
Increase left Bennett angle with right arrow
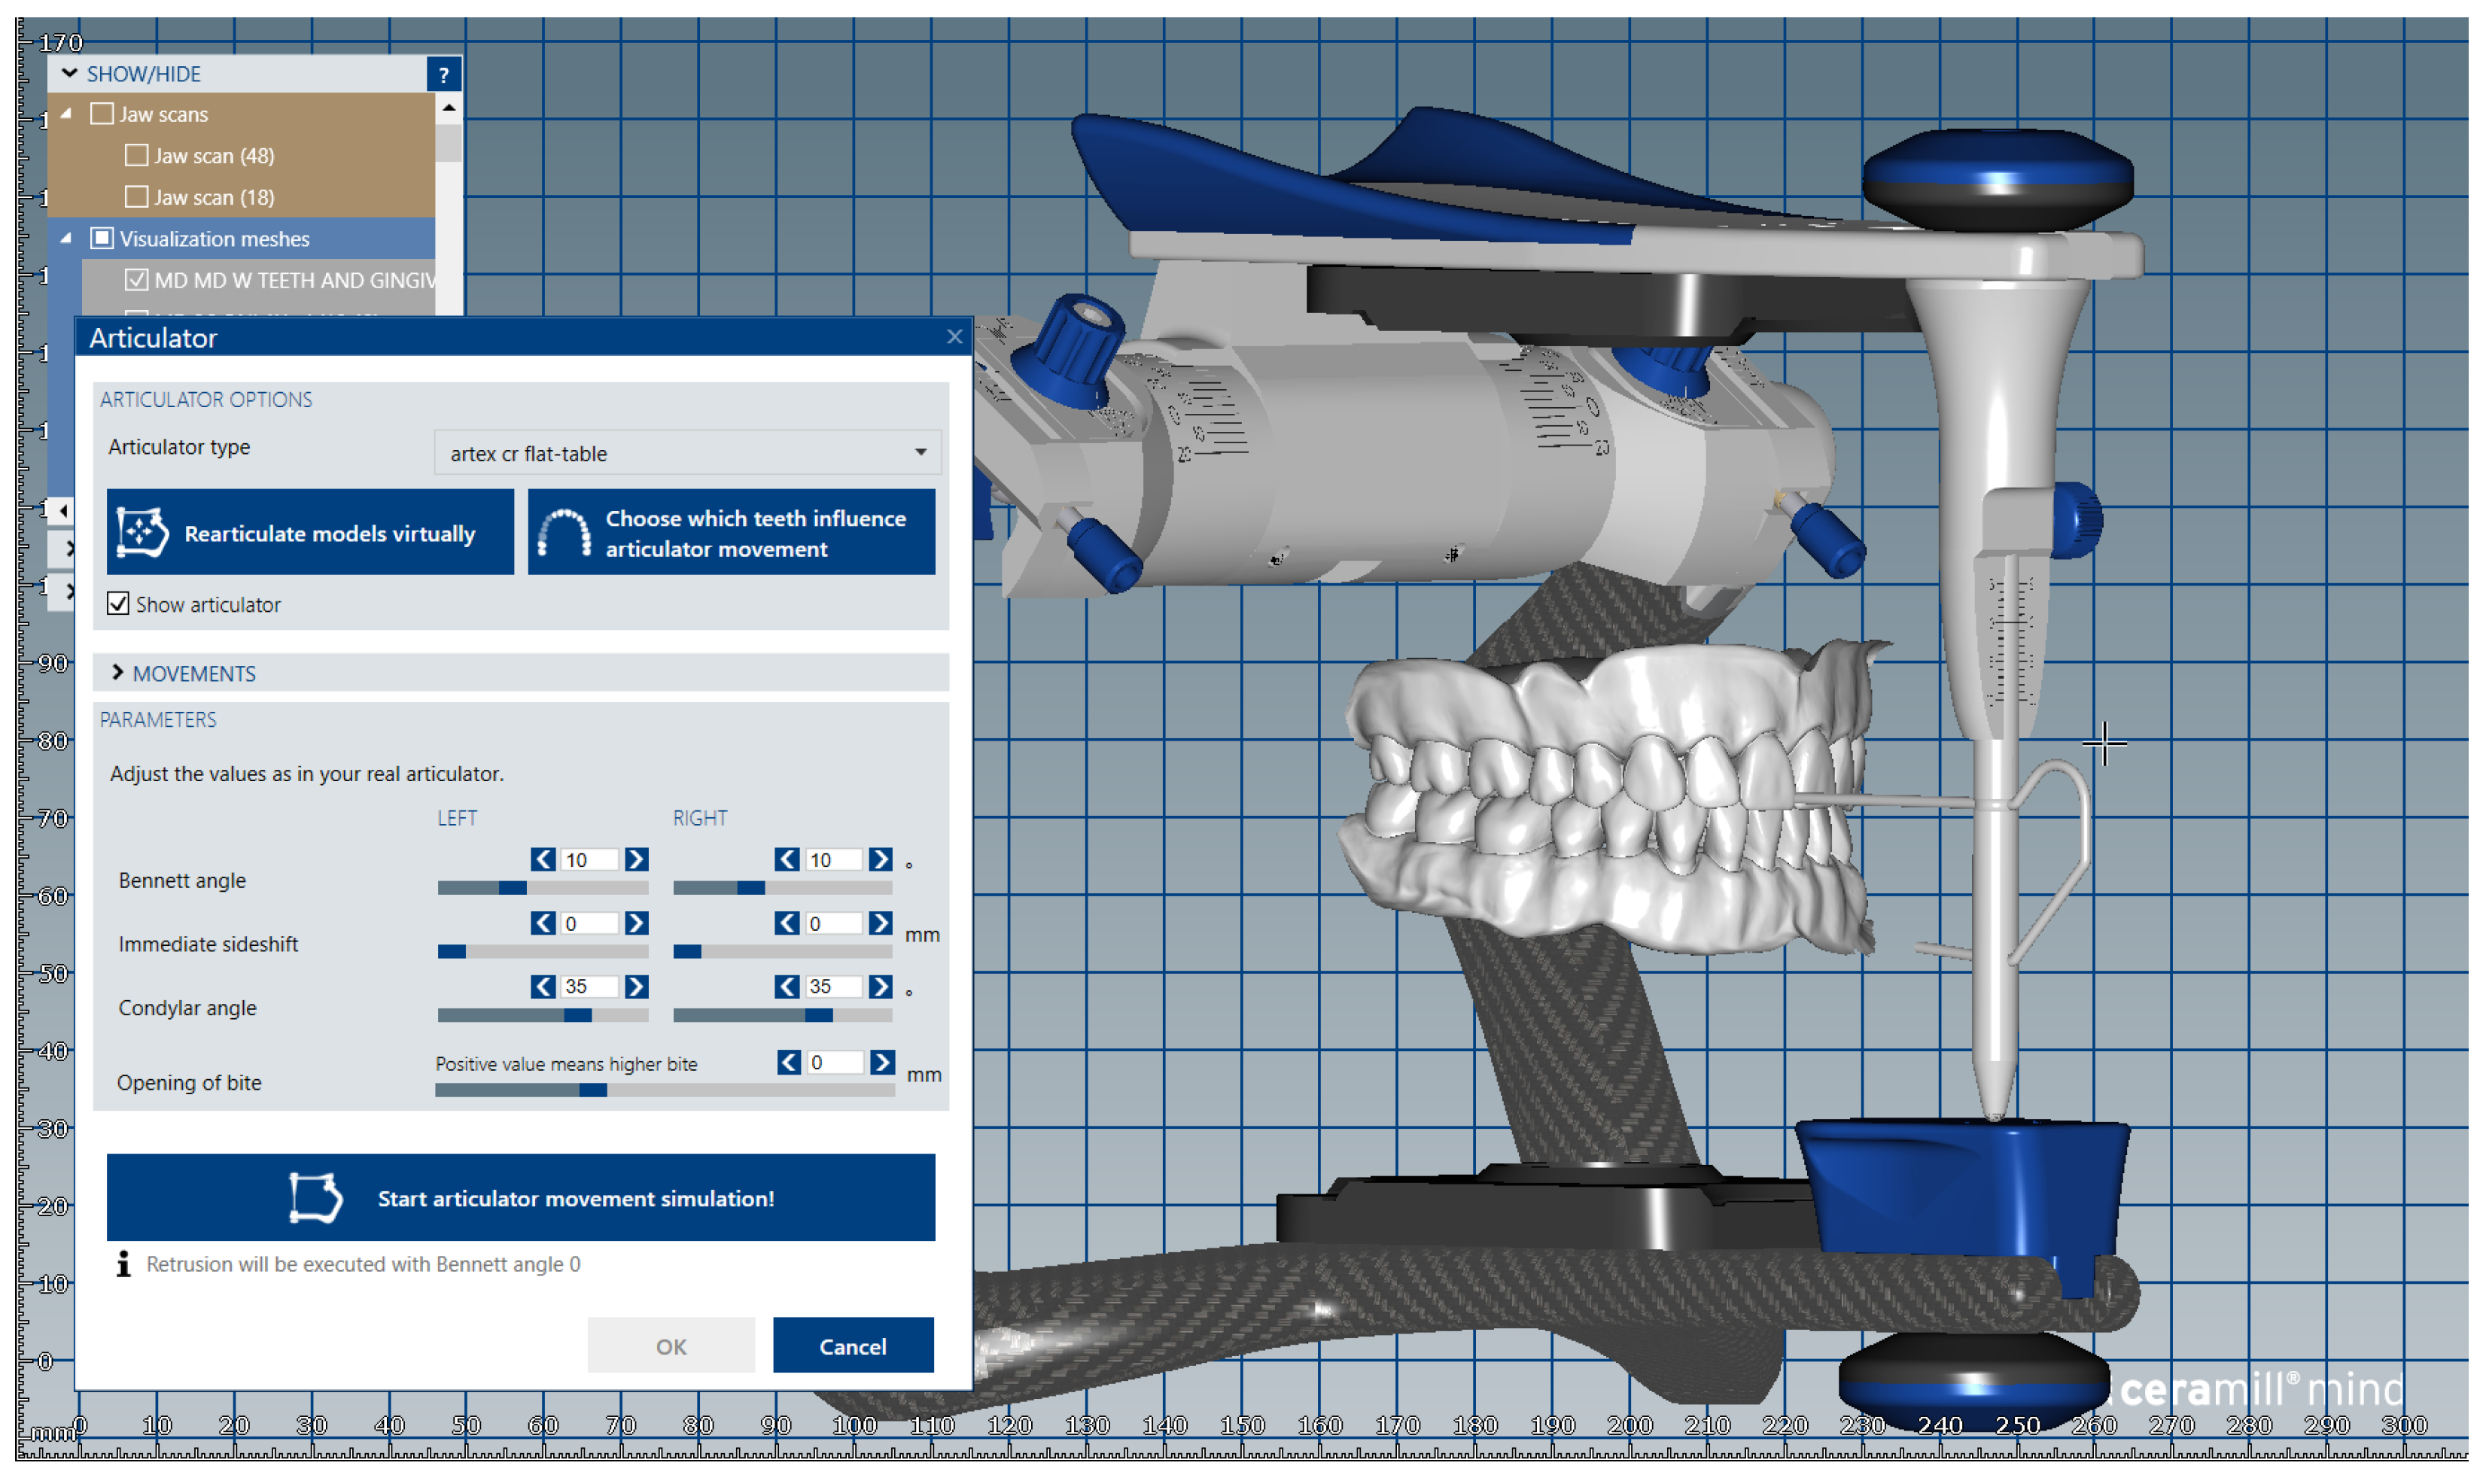(x=636, y=860)
